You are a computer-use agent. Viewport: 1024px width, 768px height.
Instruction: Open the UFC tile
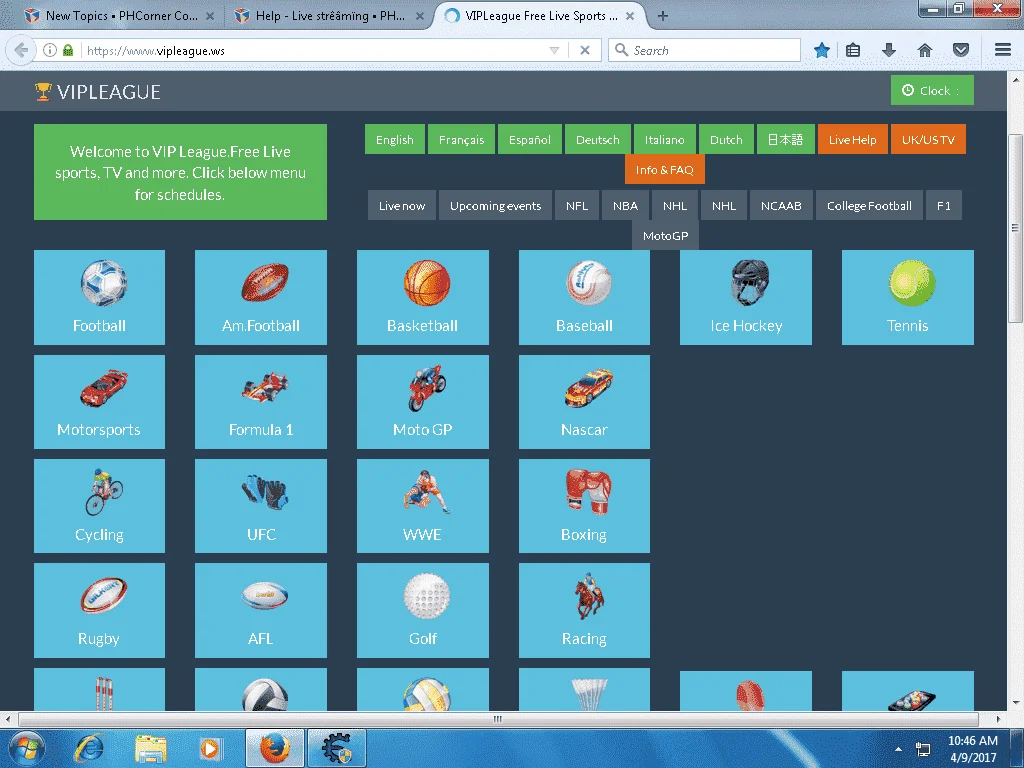pos(261,506)
